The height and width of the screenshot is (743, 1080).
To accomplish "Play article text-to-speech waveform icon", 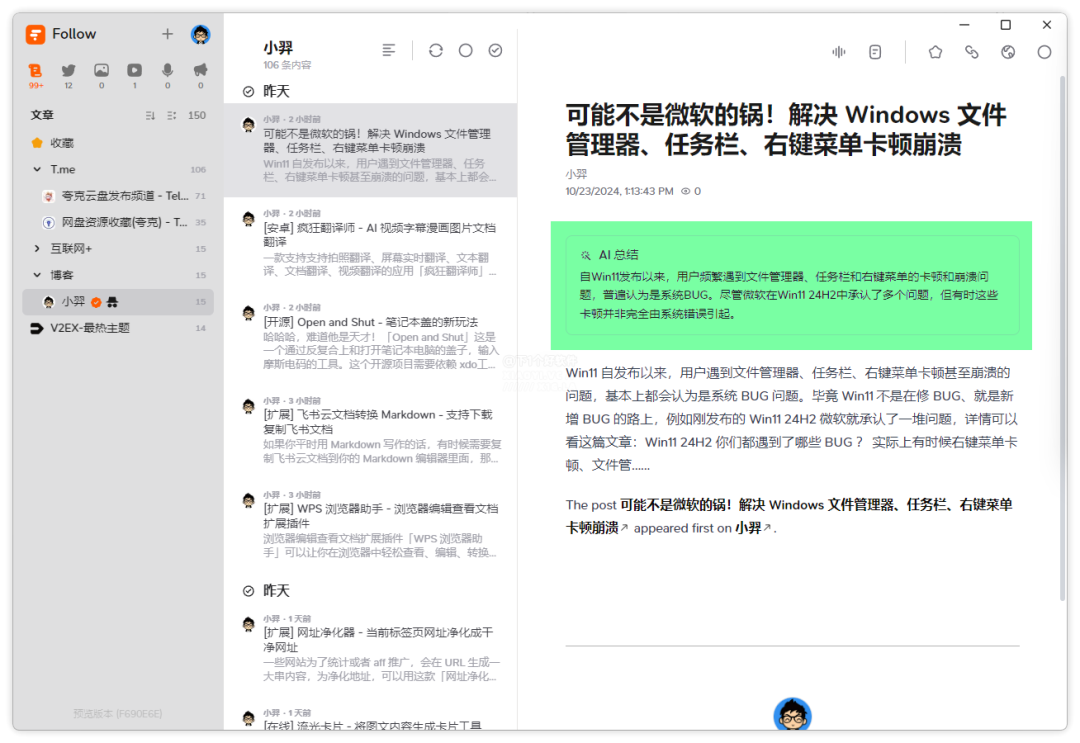I will 838,52.
